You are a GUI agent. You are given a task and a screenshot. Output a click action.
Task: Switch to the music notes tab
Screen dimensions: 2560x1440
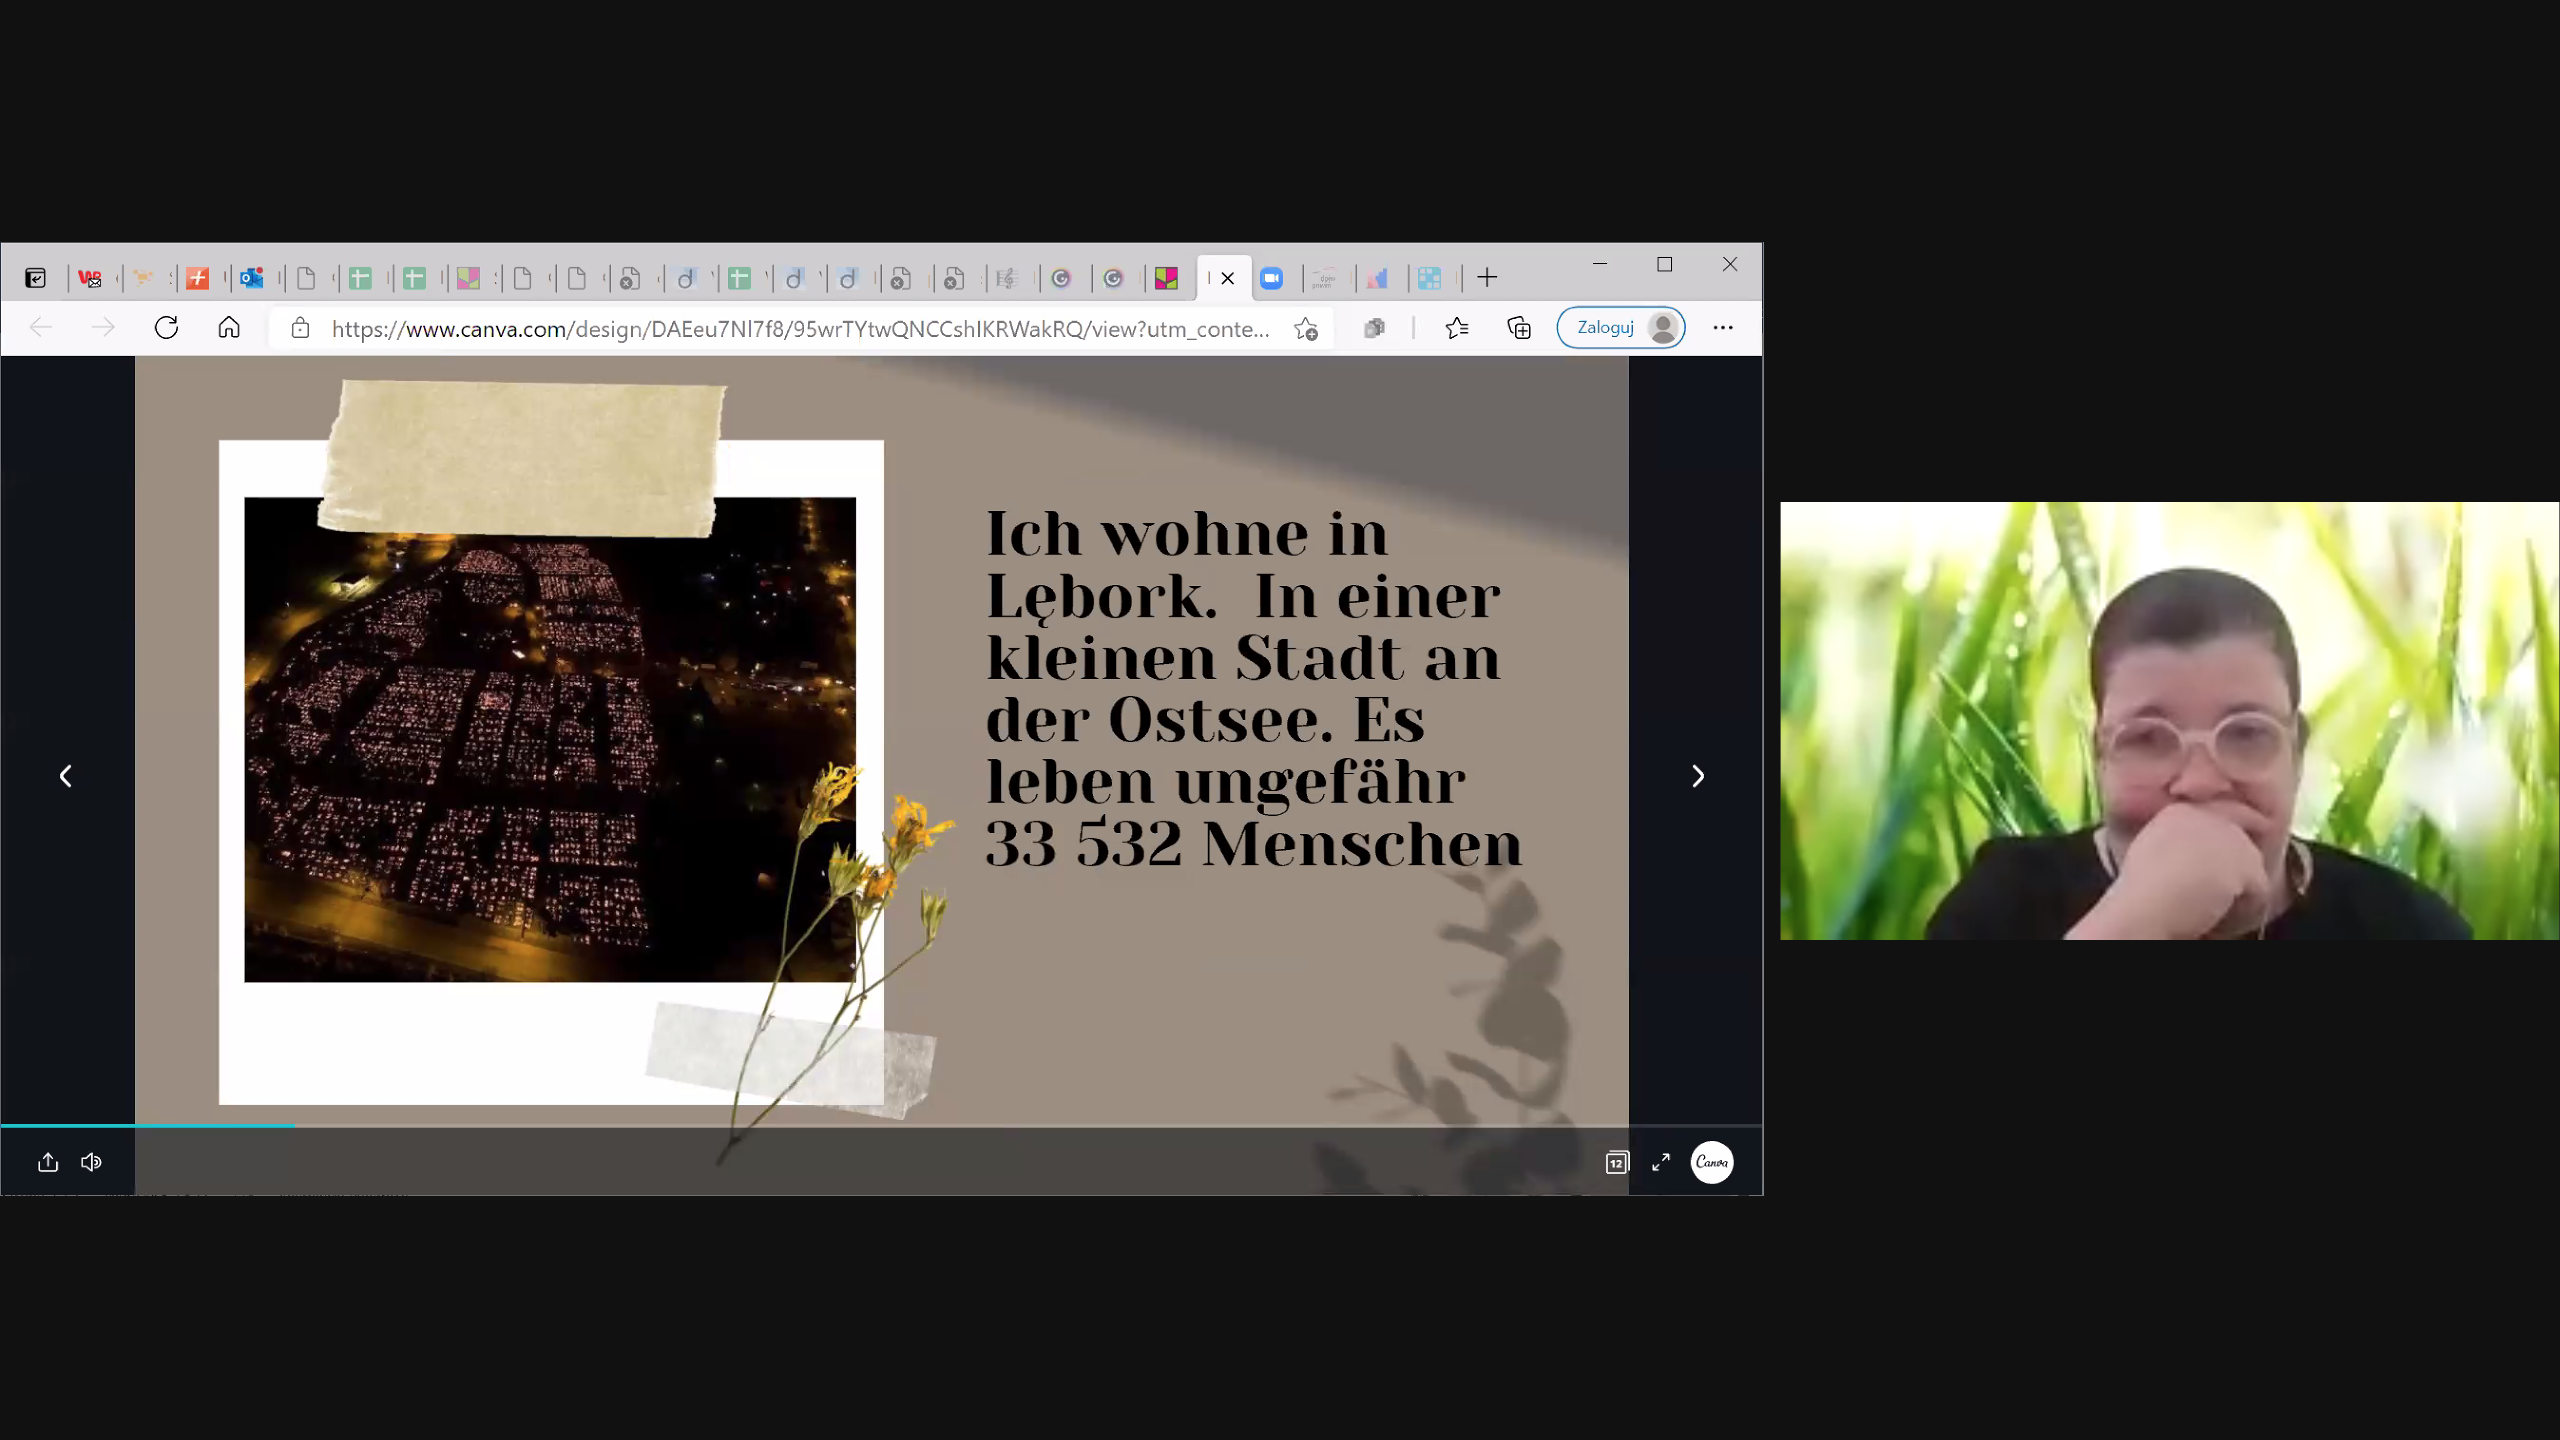(x=1006, y=278)
